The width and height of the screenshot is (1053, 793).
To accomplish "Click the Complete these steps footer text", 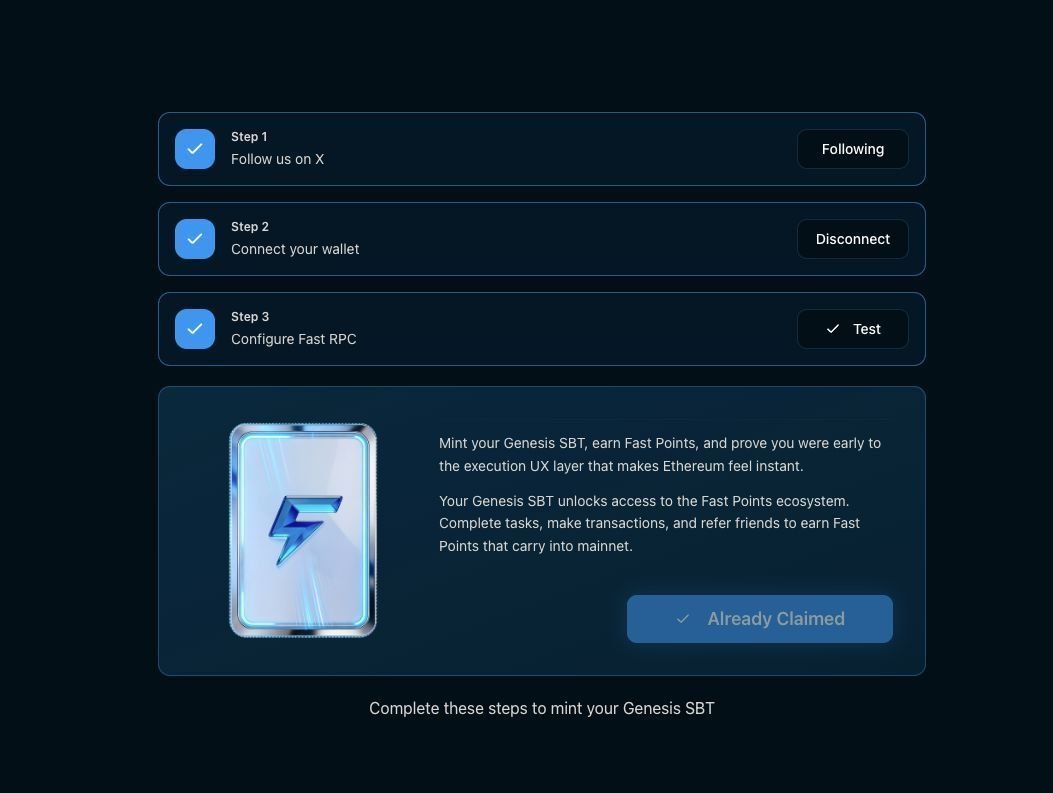I will click(542, 708).
